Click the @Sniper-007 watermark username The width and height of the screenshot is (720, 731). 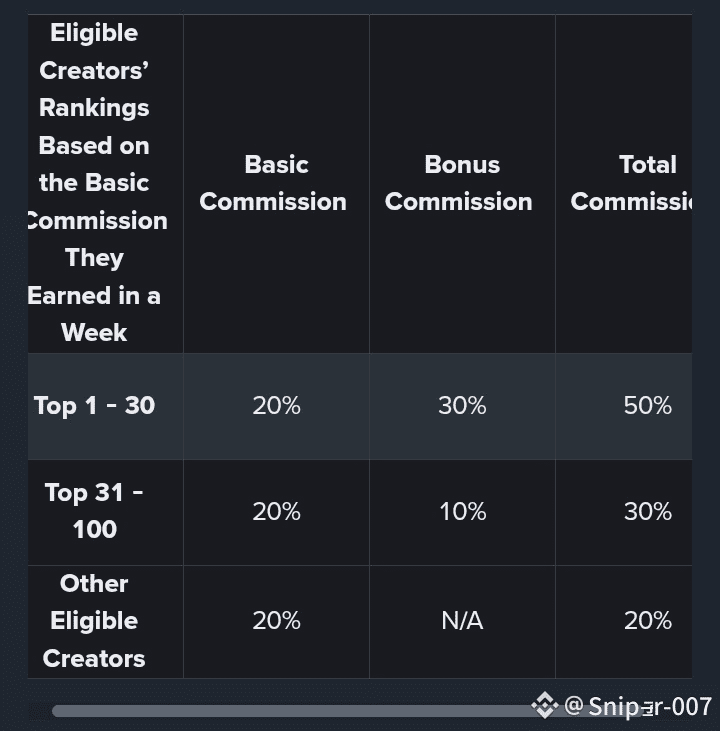point(638,706)
